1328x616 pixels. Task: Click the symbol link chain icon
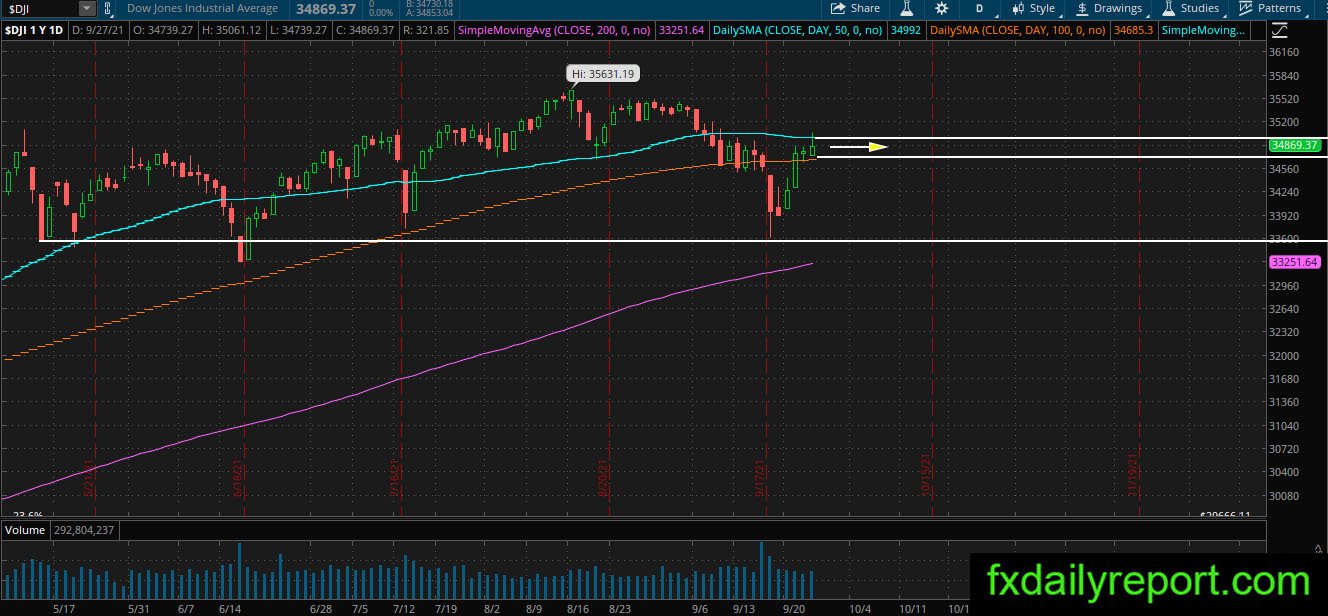[x=107, y=8]
